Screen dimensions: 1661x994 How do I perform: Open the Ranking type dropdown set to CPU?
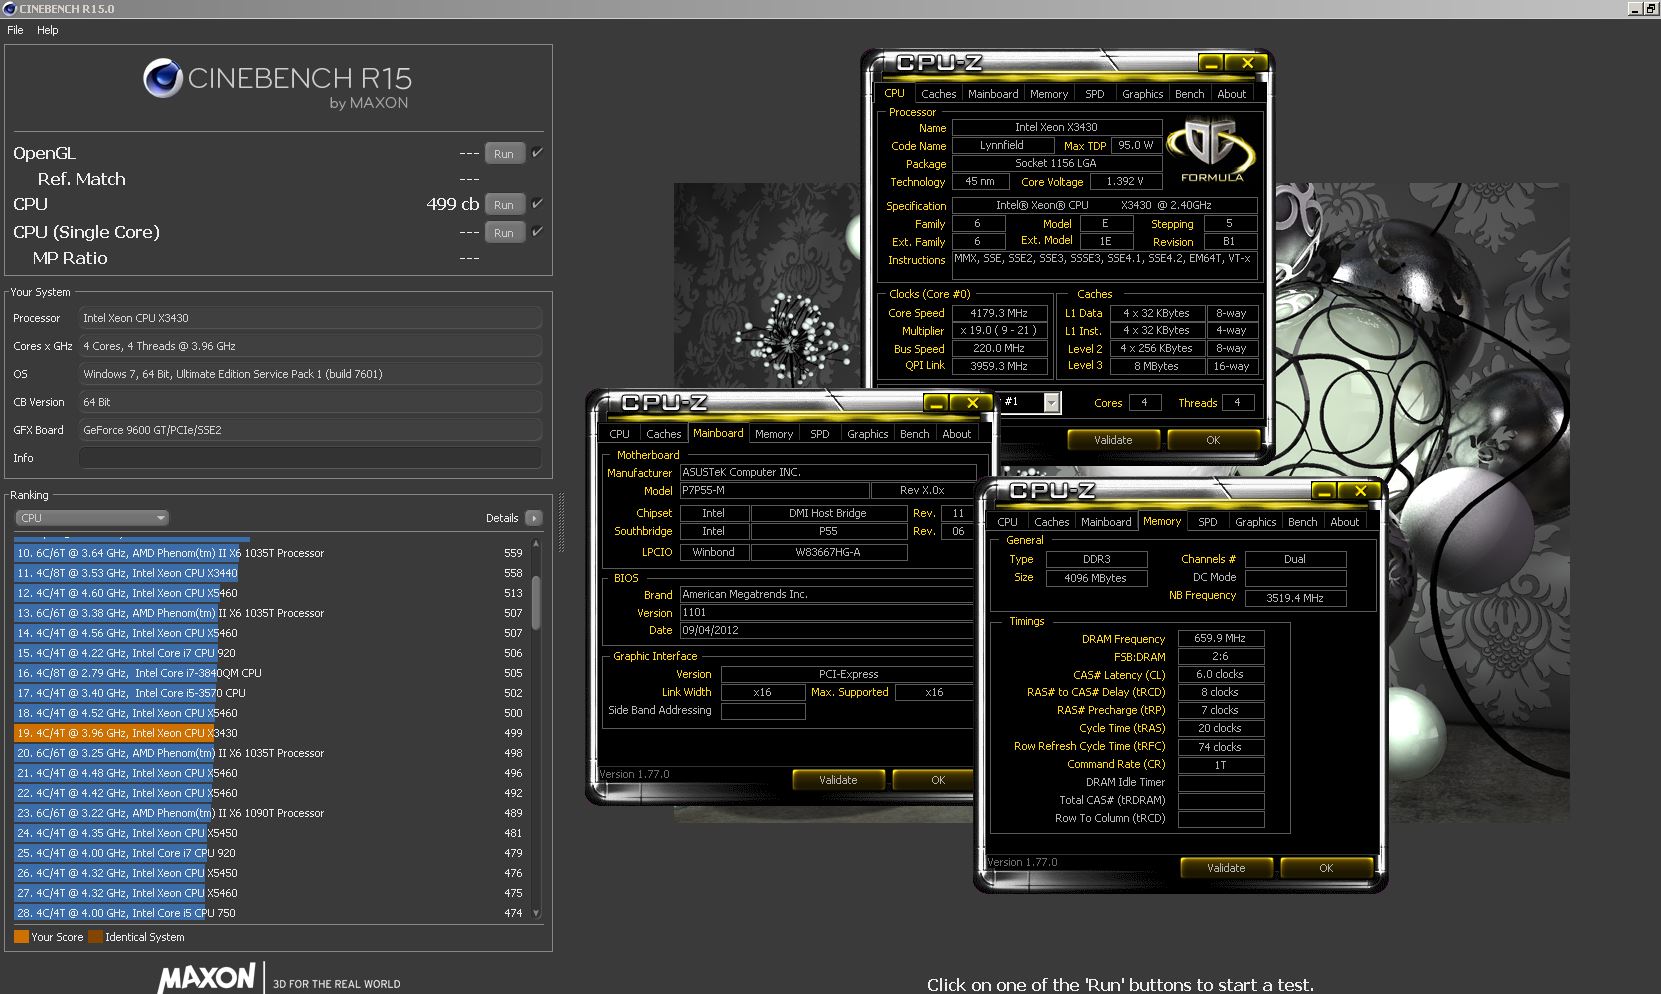92,518
